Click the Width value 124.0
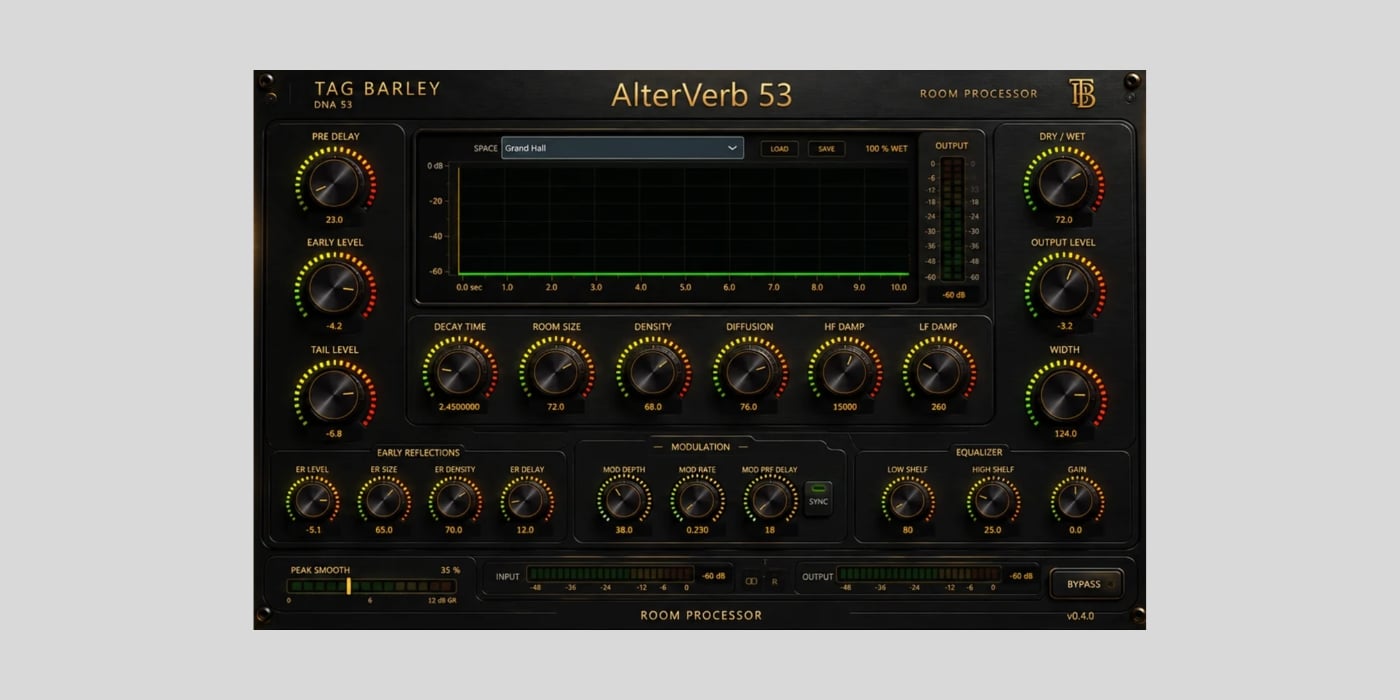Screen dimensions: 1400x700 coord(1064,433)
